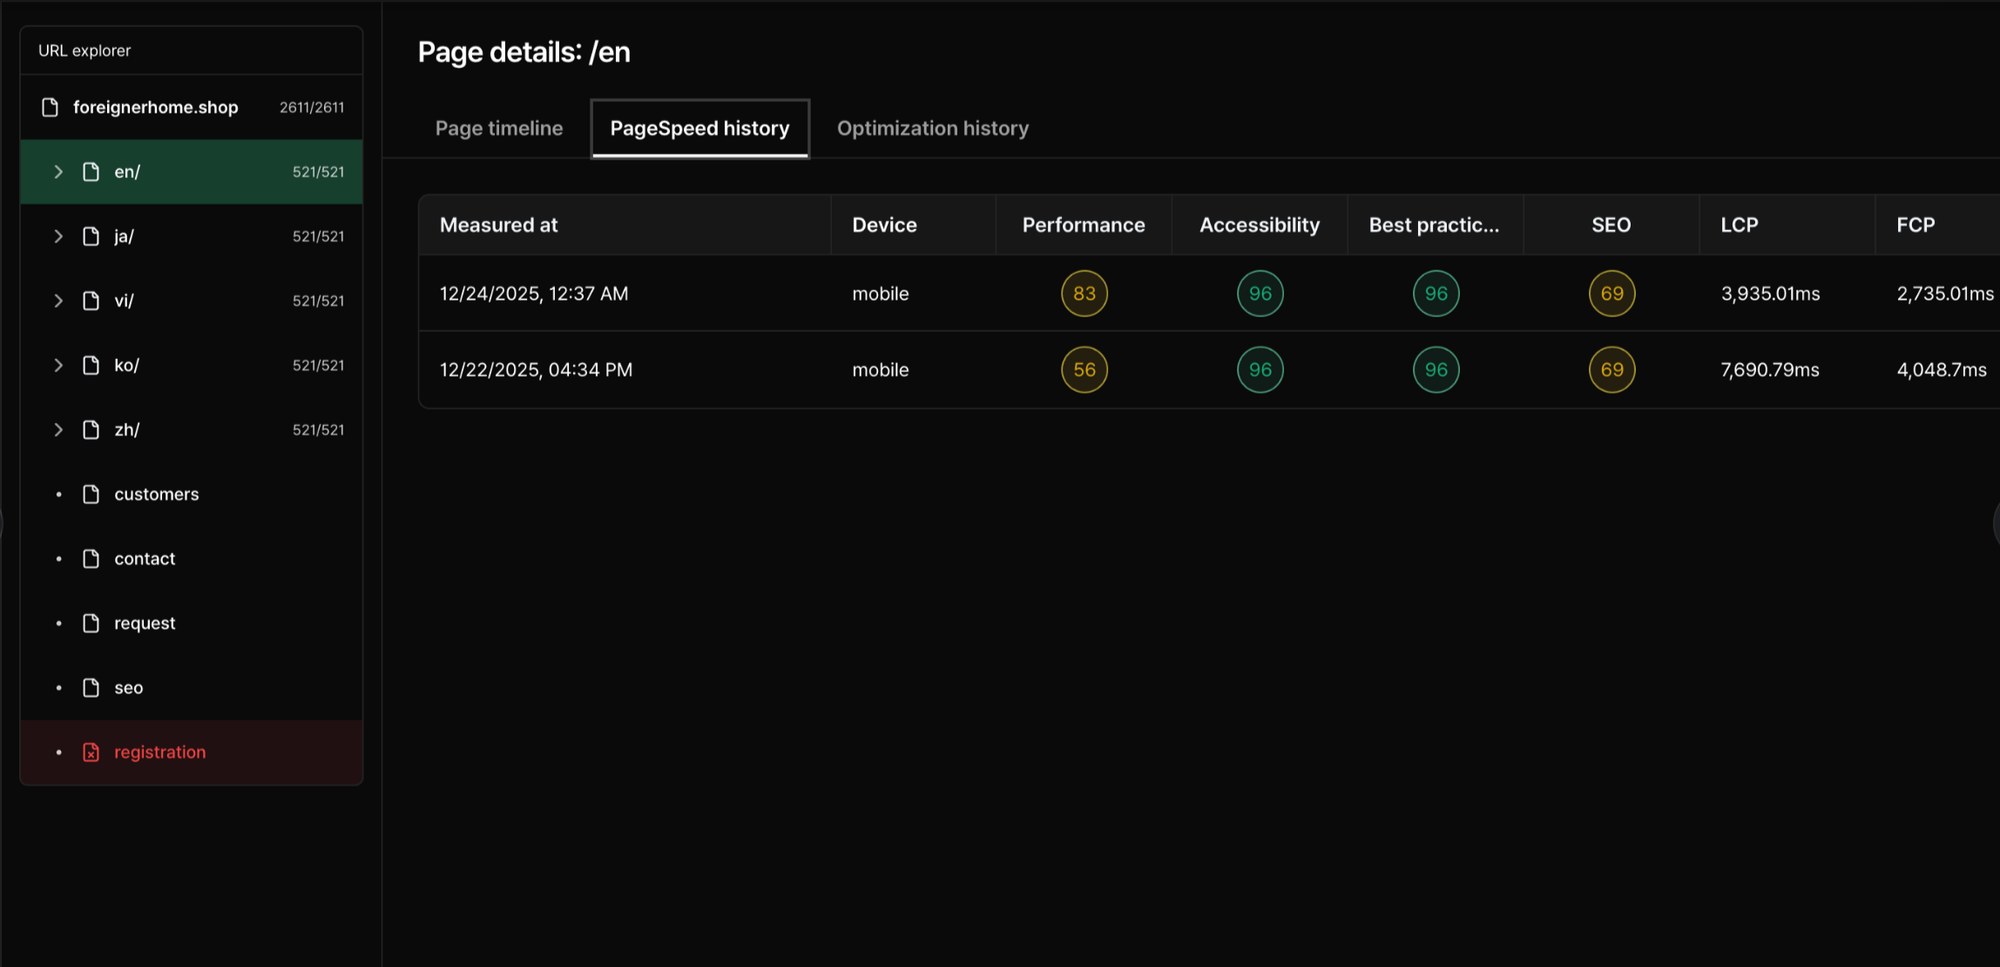
Task: Click the ja/ page icon
Action: [x=91, y=236]
